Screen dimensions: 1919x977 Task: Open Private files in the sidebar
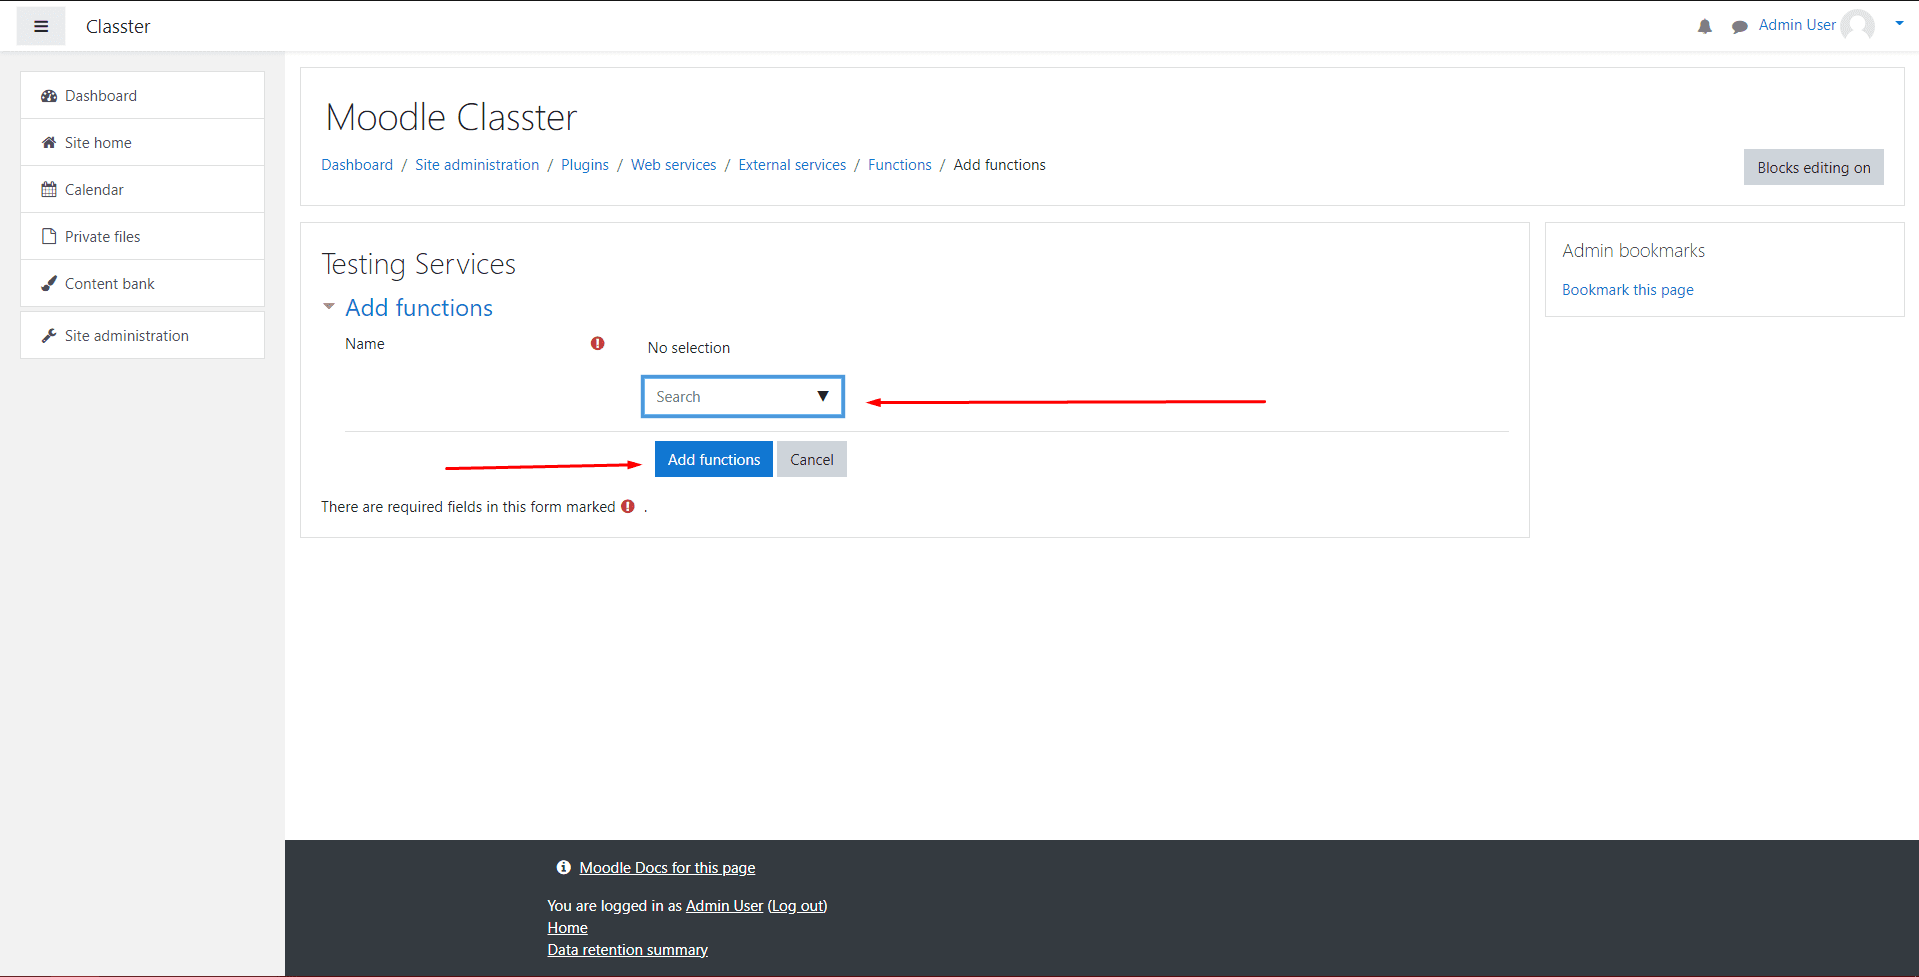(x=142, y=237)
